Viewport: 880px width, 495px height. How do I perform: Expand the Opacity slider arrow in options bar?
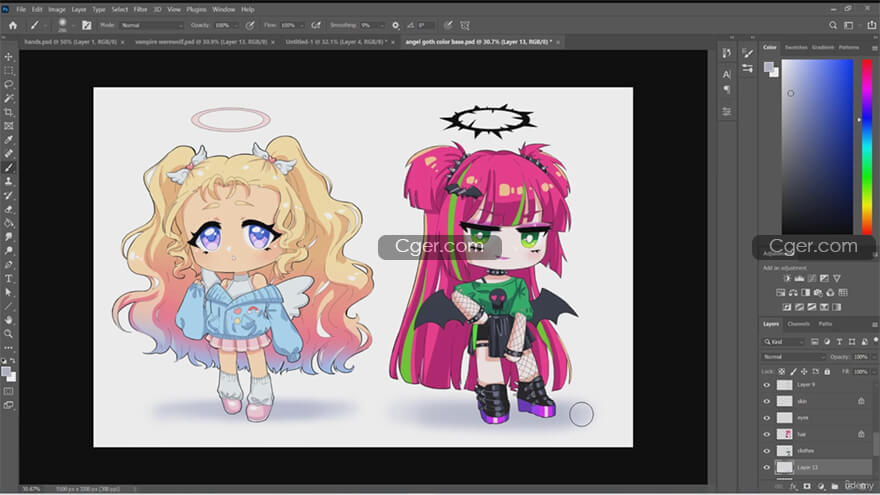(236, 25)
